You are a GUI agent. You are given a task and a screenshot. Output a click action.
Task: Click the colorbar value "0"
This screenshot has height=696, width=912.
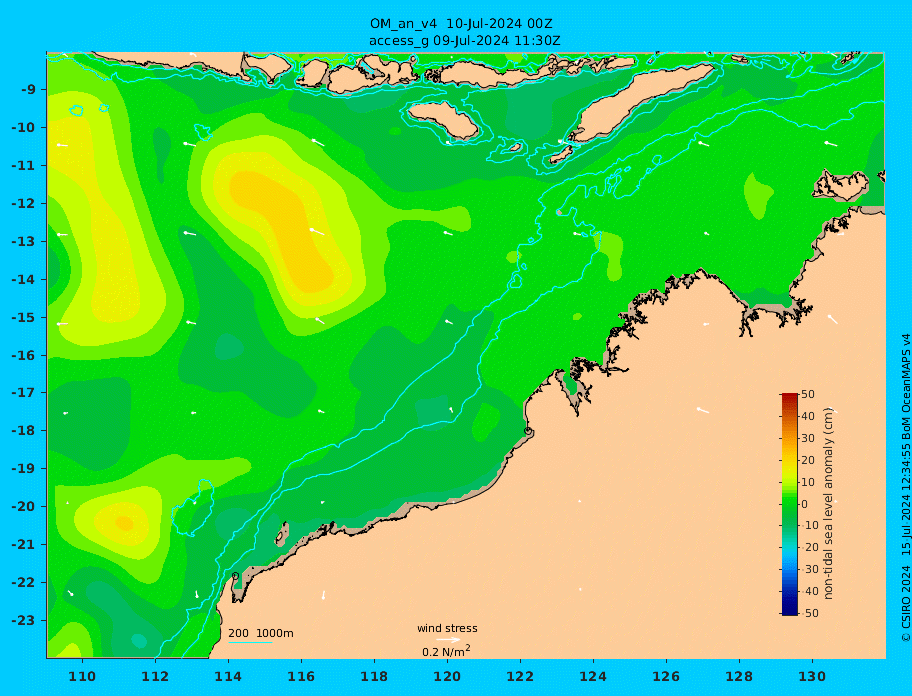pyautogui.click(x=804, y=504)
